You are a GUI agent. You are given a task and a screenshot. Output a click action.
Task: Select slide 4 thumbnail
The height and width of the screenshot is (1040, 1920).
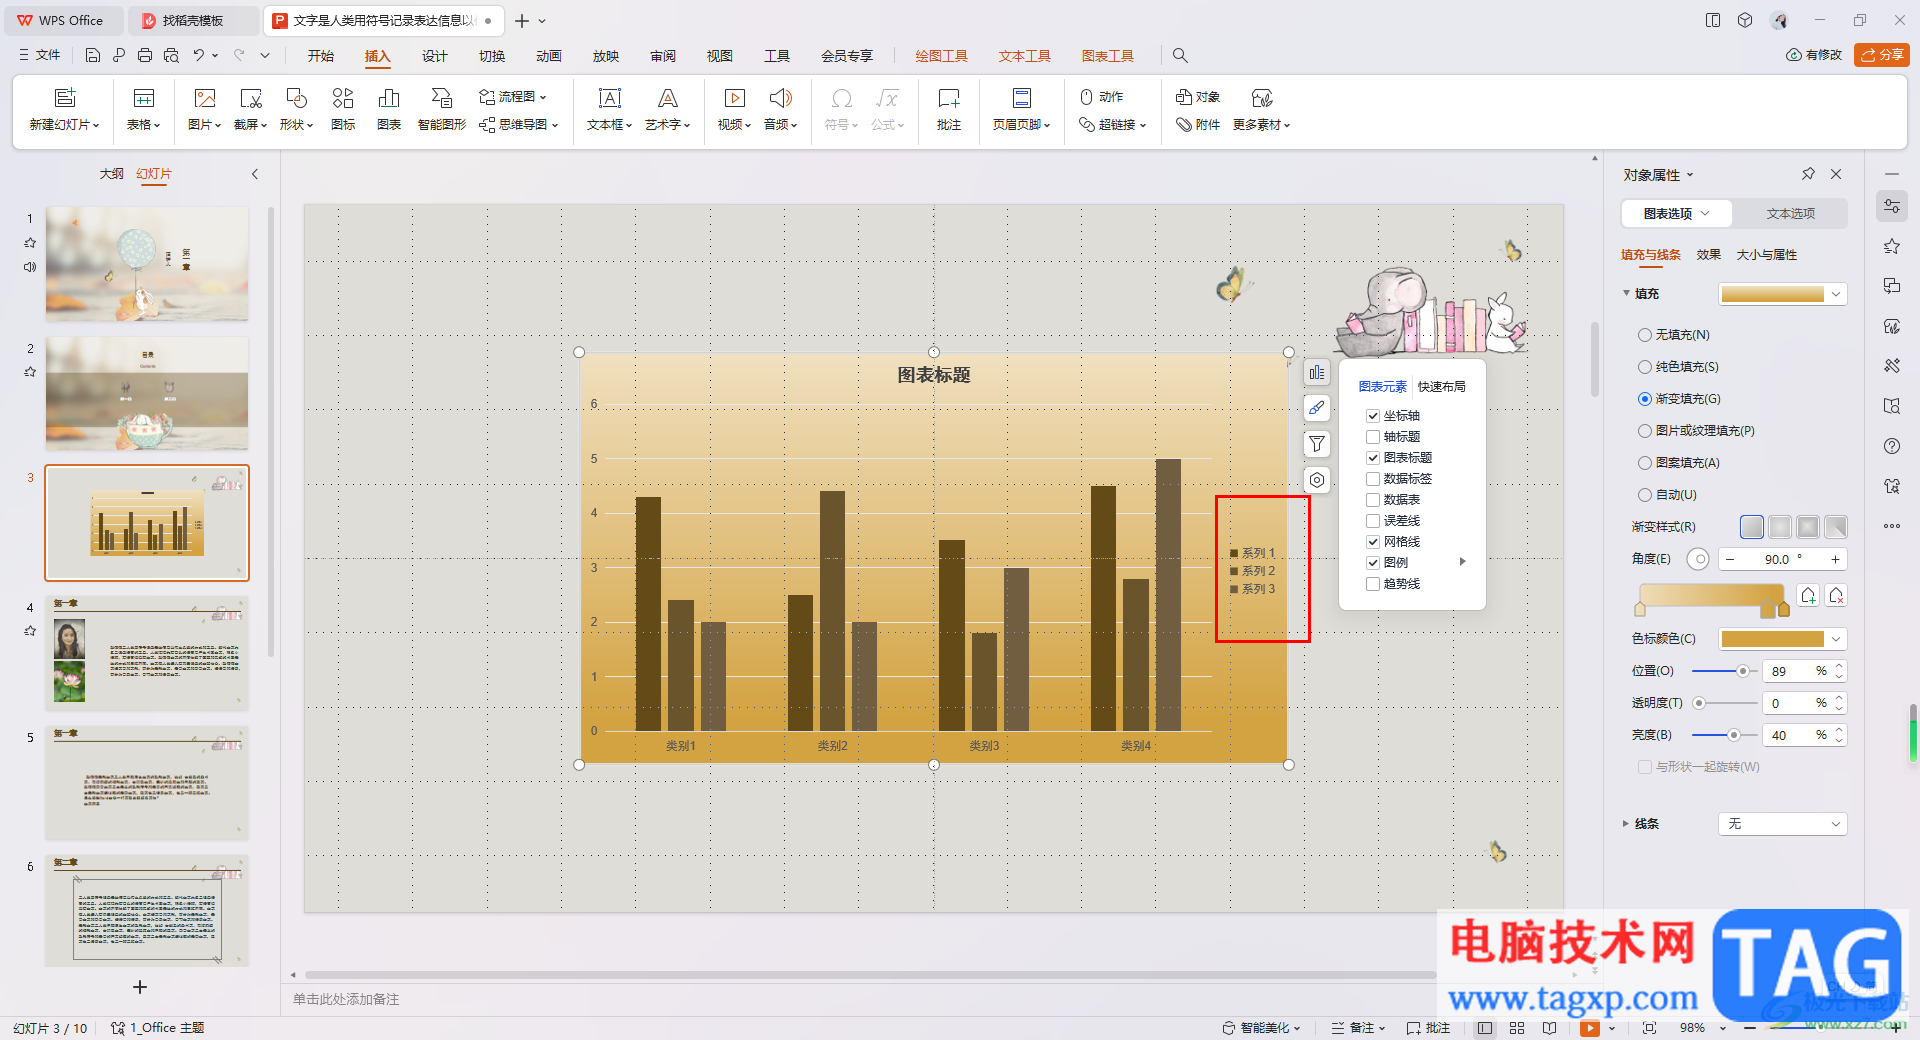(147, 653)
